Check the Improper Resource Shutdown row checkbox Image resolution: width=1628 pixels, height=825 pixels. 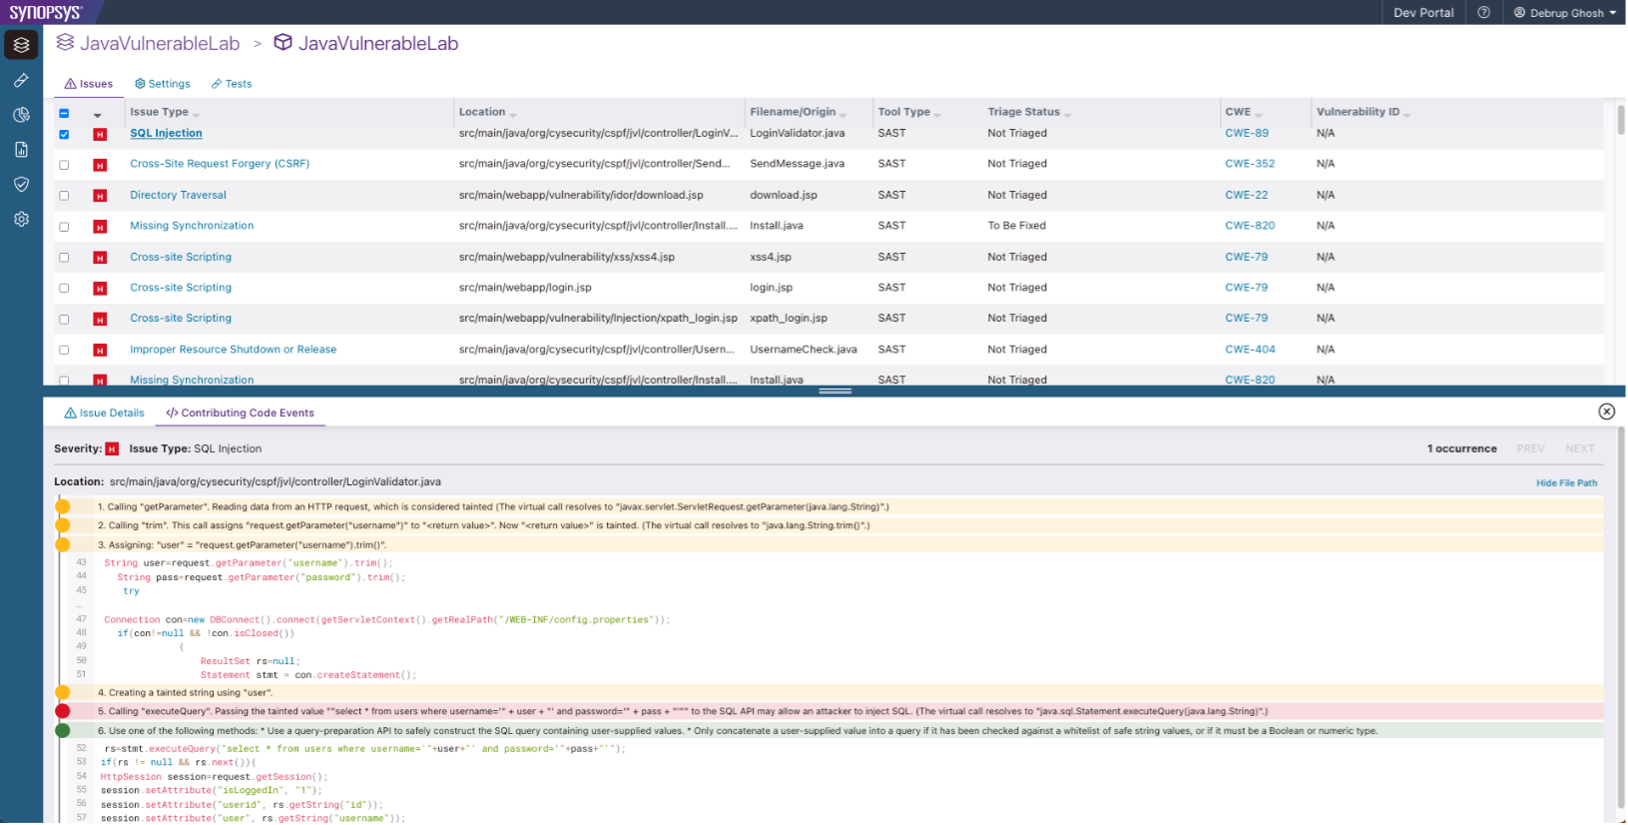coord(64,350)
